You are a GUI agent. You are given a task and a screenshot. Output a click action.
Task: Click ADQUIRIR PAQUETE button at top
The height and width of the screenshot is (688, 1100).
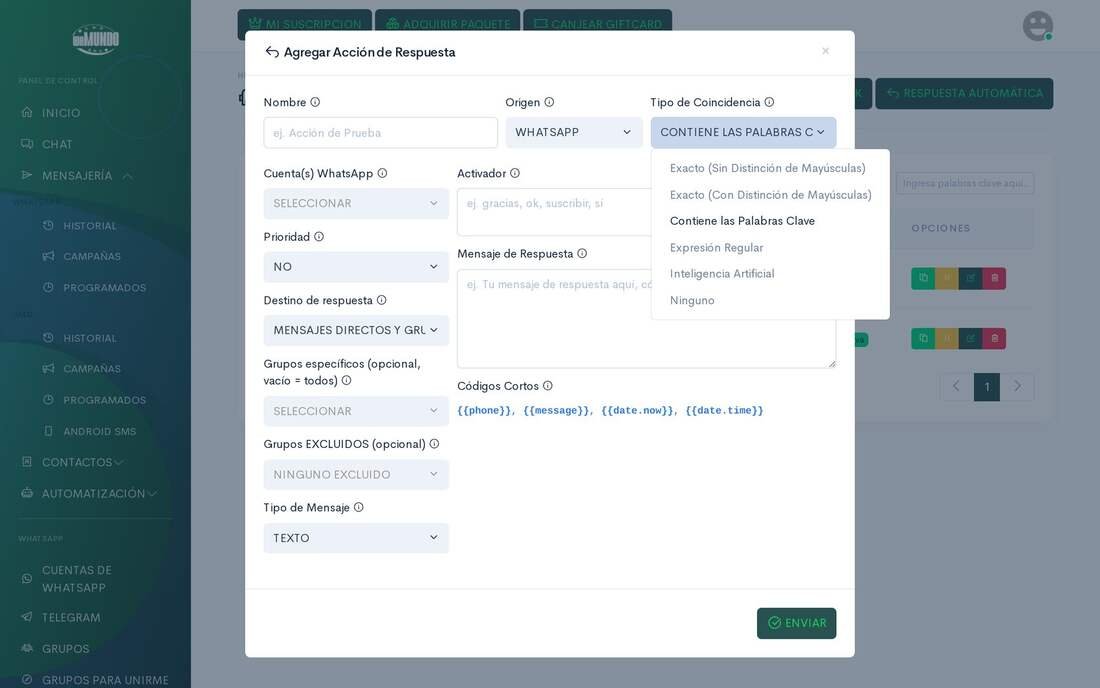click(x=448, y=24)
